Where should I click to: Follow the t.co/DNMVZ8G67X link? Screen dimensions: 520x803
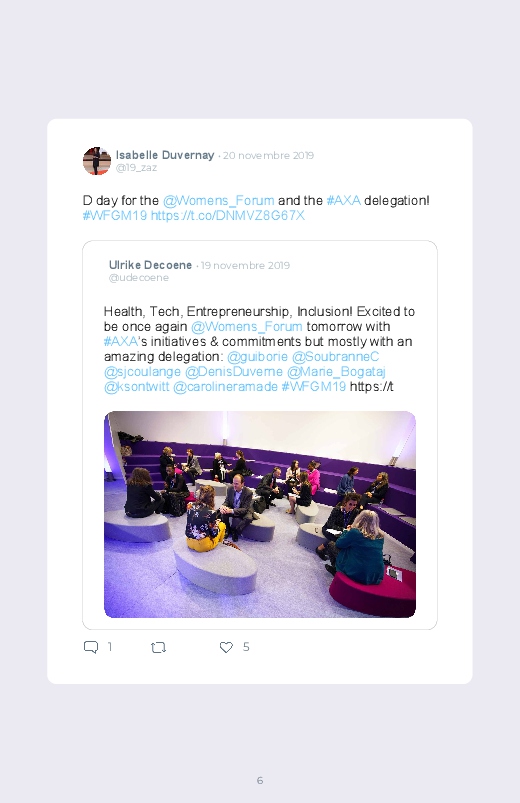tap(227, 215)
